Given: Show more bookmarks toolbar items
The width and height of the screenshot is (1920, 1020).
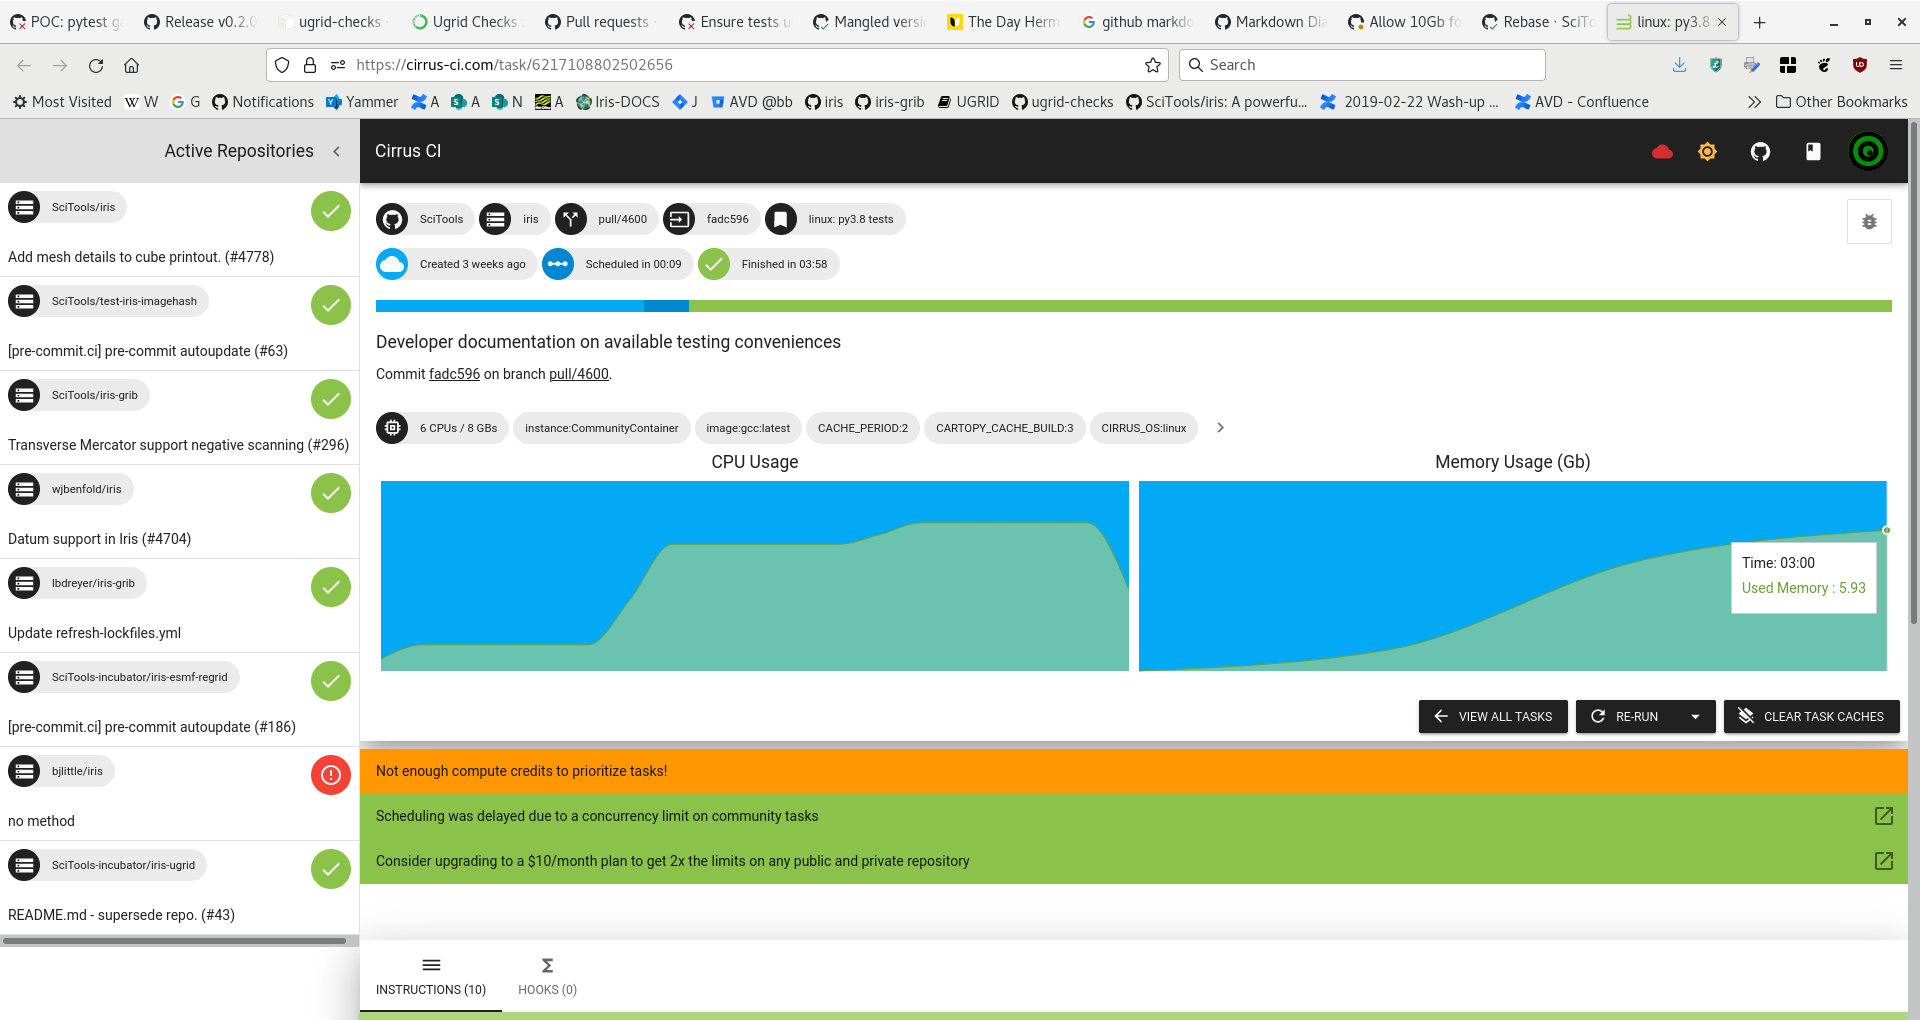Looking at the screenshot, I should 1754,102.
